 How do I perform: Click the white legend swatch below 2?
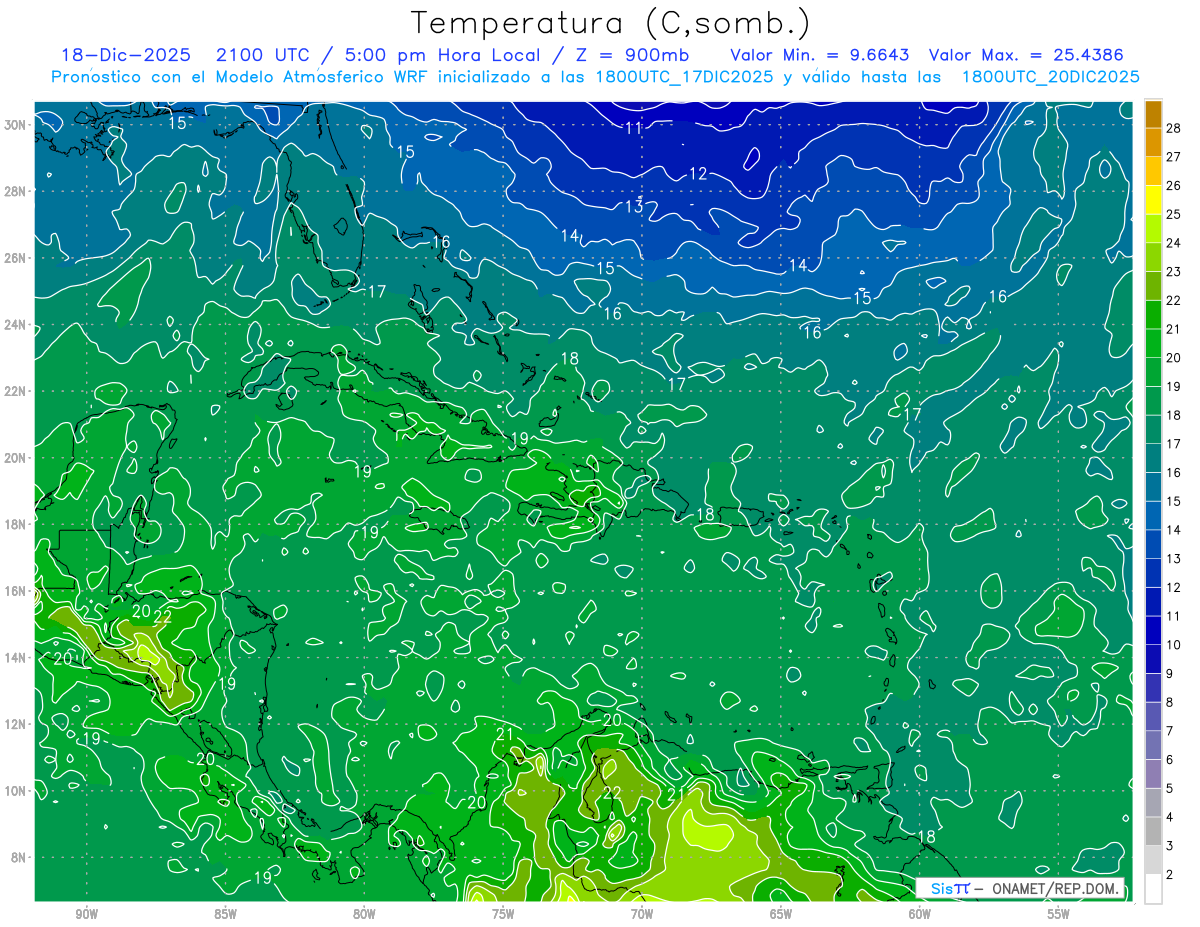pos(1154,888)
